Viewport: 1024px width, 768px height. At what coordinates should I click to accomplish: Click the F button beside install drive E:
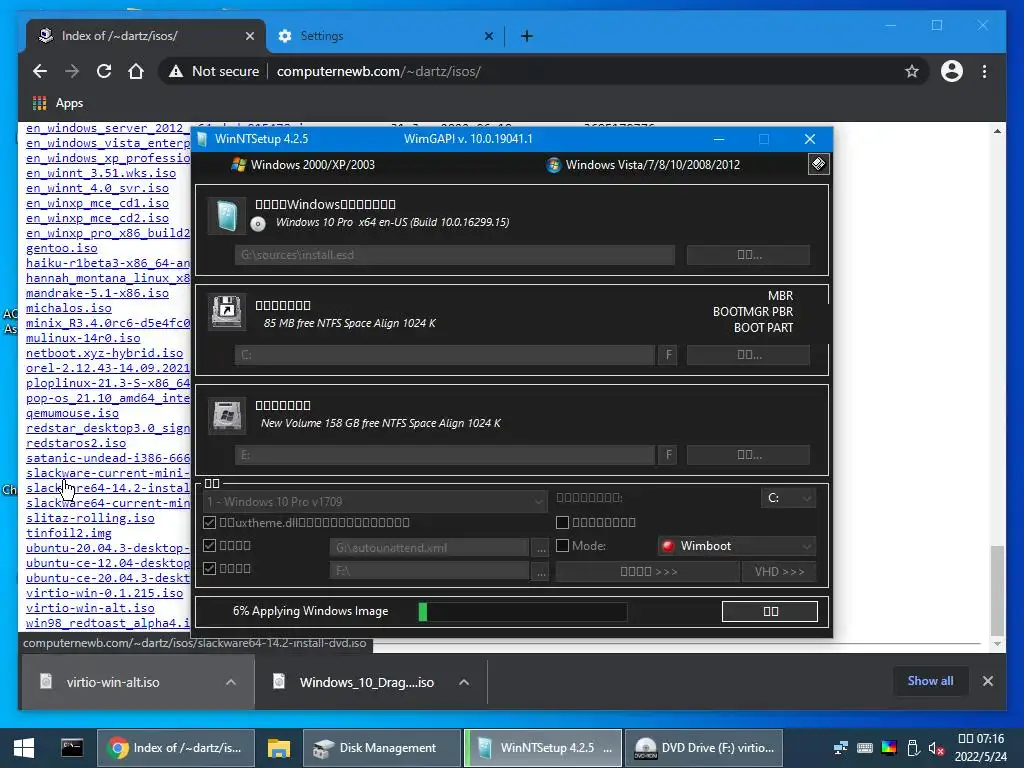click(667, 455)
